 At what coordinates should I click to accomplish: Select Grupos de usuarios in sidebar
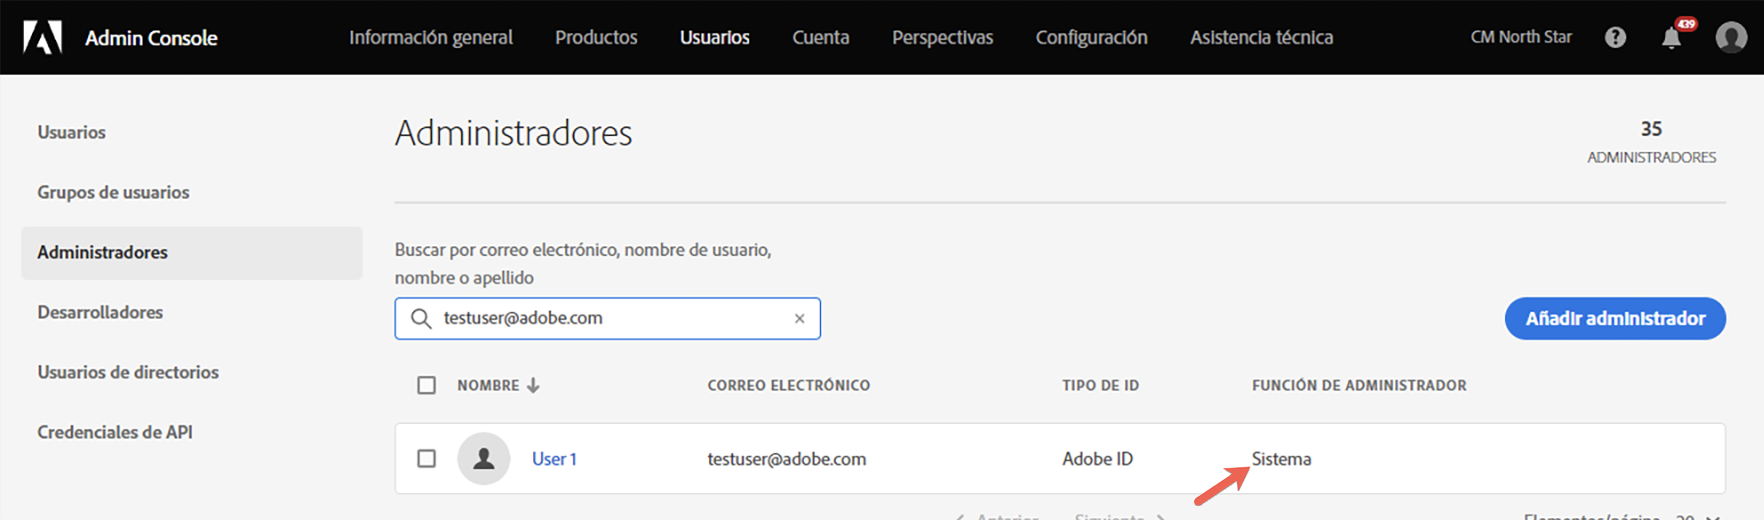(x=113, y=192)
